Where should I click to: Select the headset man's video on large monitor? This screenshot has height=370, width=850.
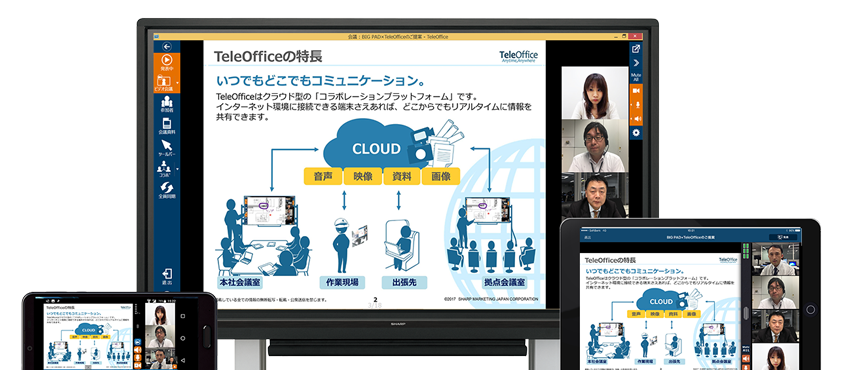pyautogui.click(x=594, y=146)
